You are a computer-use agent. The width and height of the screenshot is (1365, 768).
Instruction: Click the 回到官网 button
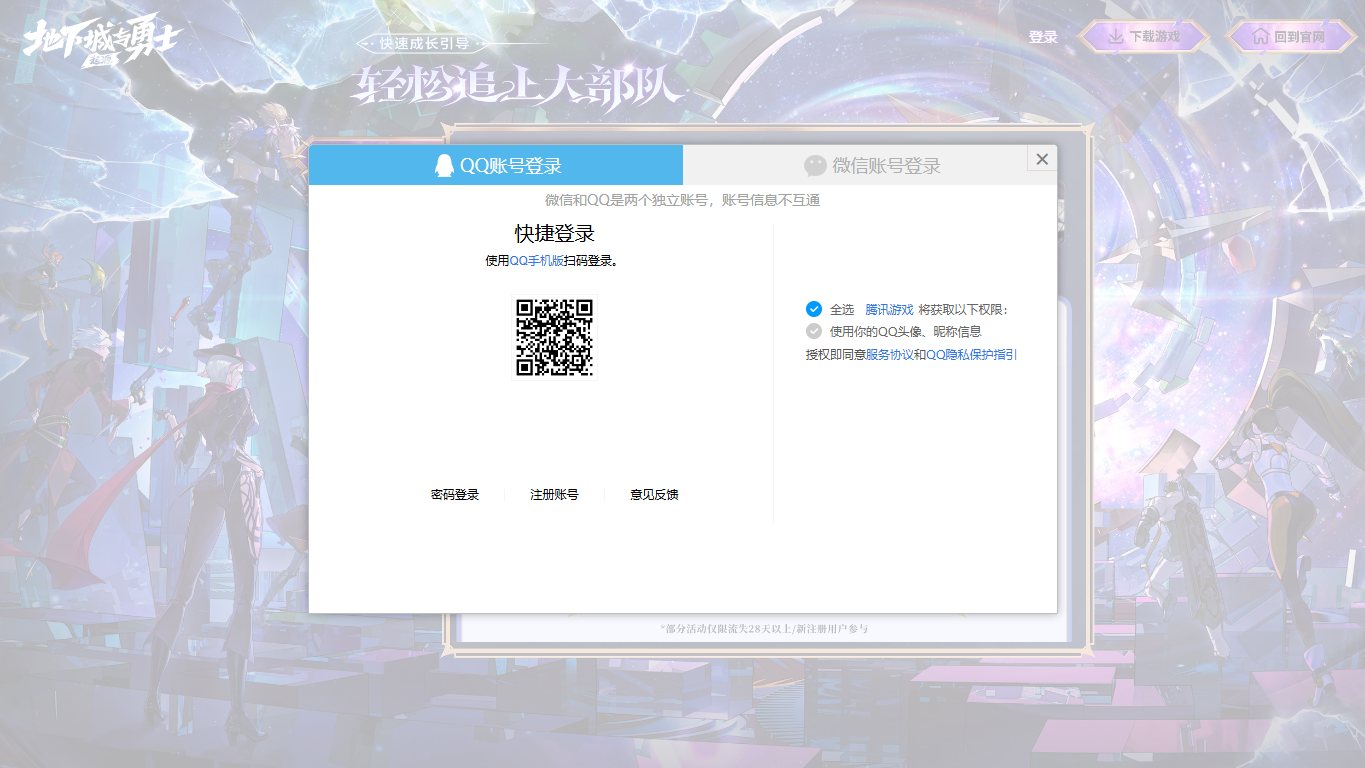[1290, 37]
